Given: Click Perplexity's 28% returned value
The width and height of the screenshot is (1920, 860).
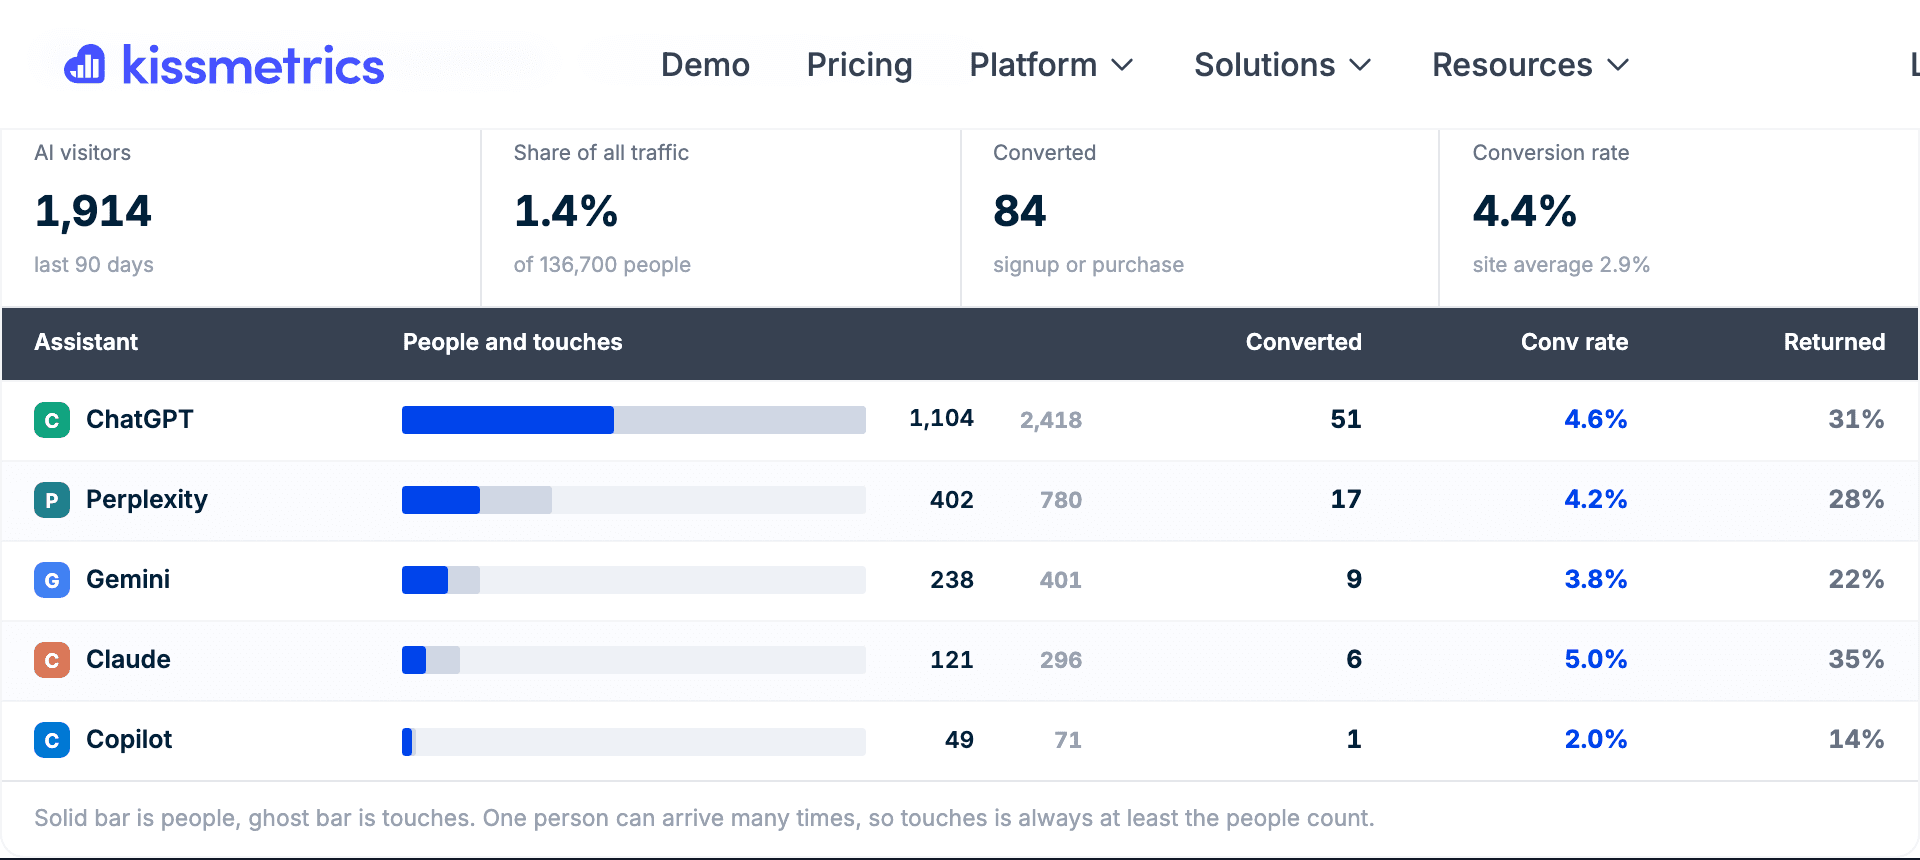Looking at the screenshot, I should click(x=1857, y=499).
